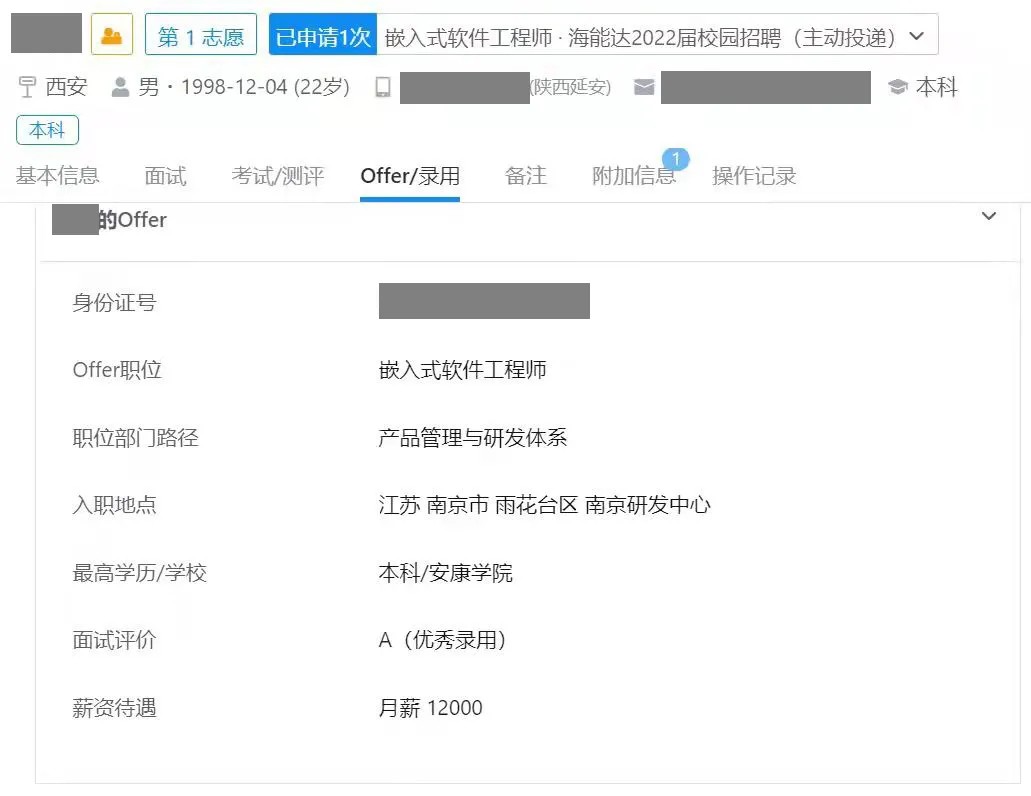Screen dimensions: 1031x796
Task: Click the masked 身份证号 field
Action: coord(484,300)
